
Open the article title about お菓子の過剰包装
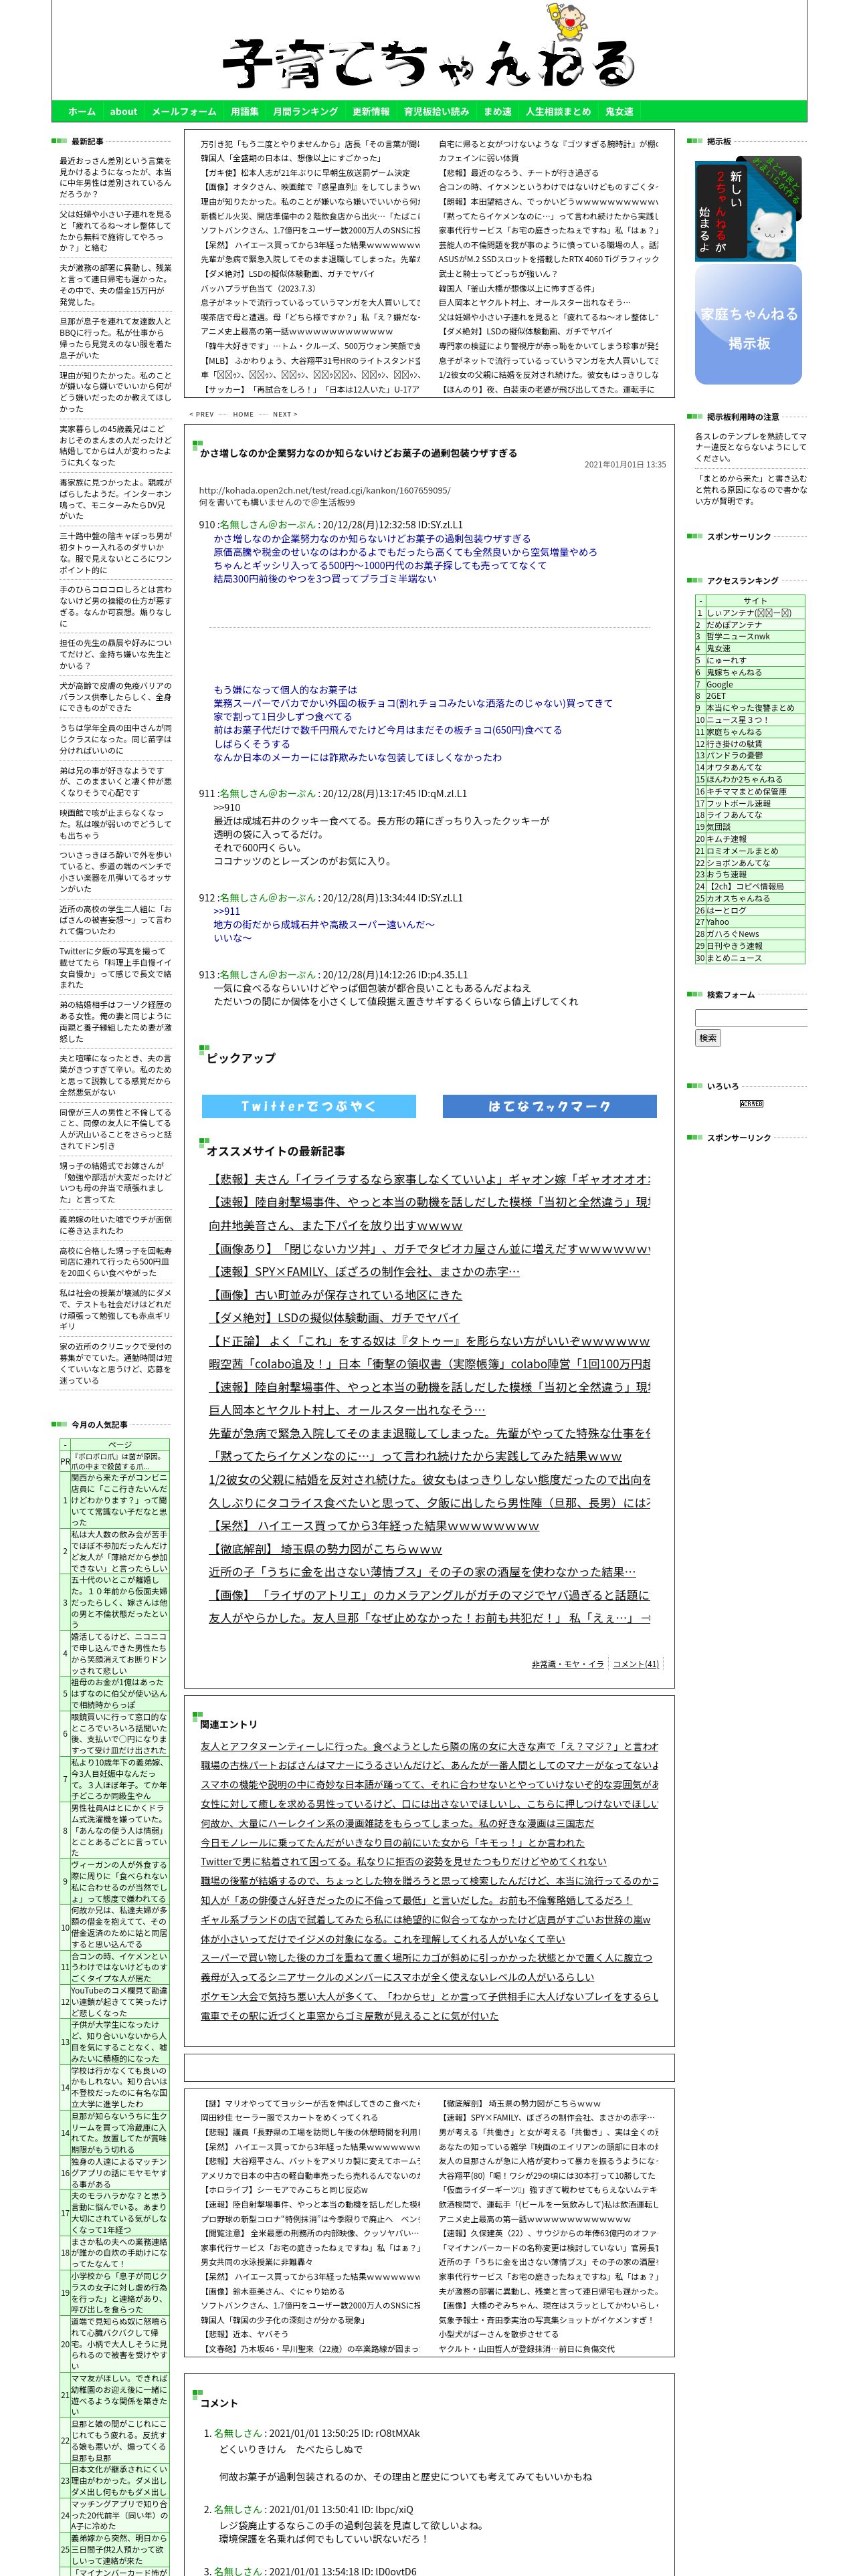pos(358,453)
